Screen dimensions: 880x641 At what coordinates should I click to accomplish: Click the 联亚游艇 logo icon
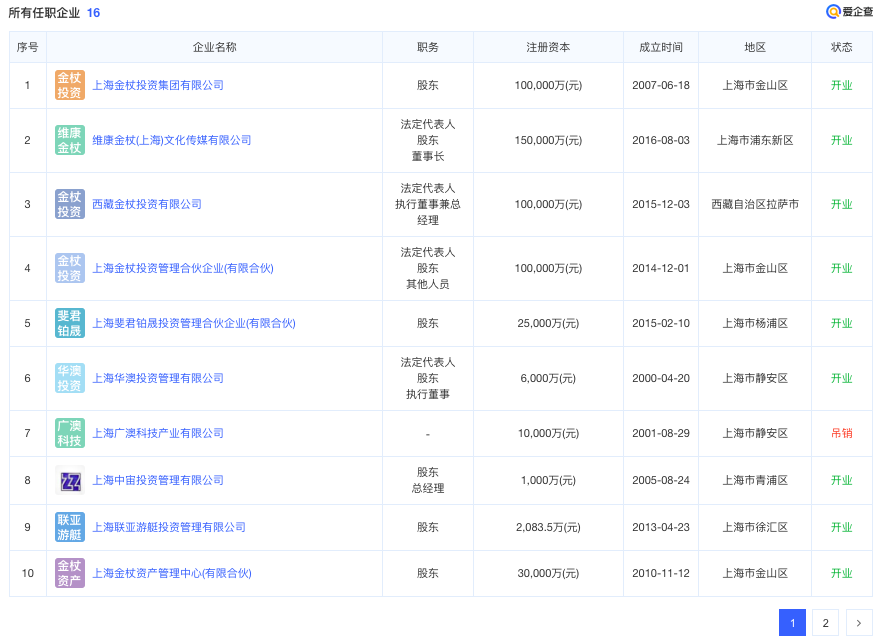pos(70,527)
